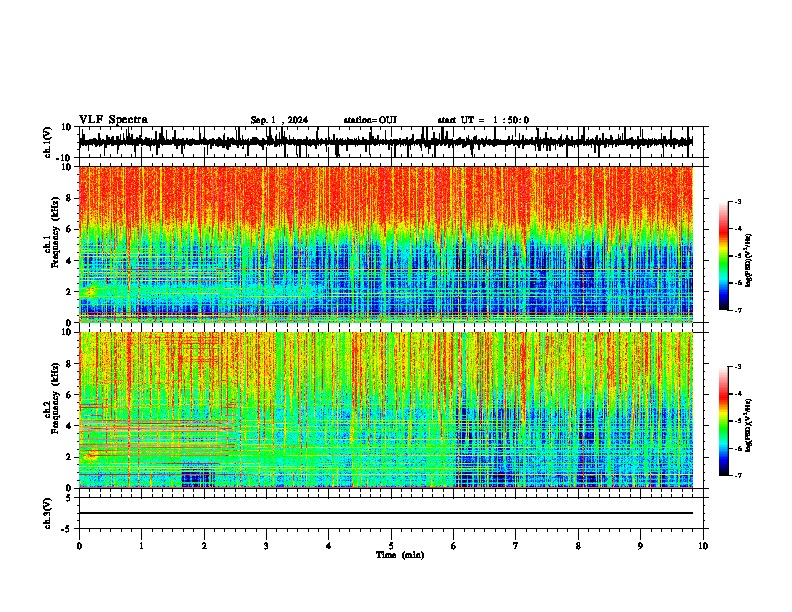
Task: Click the ch.1 spectrogram "8" kHz tick label
Action: click(70, 198)
